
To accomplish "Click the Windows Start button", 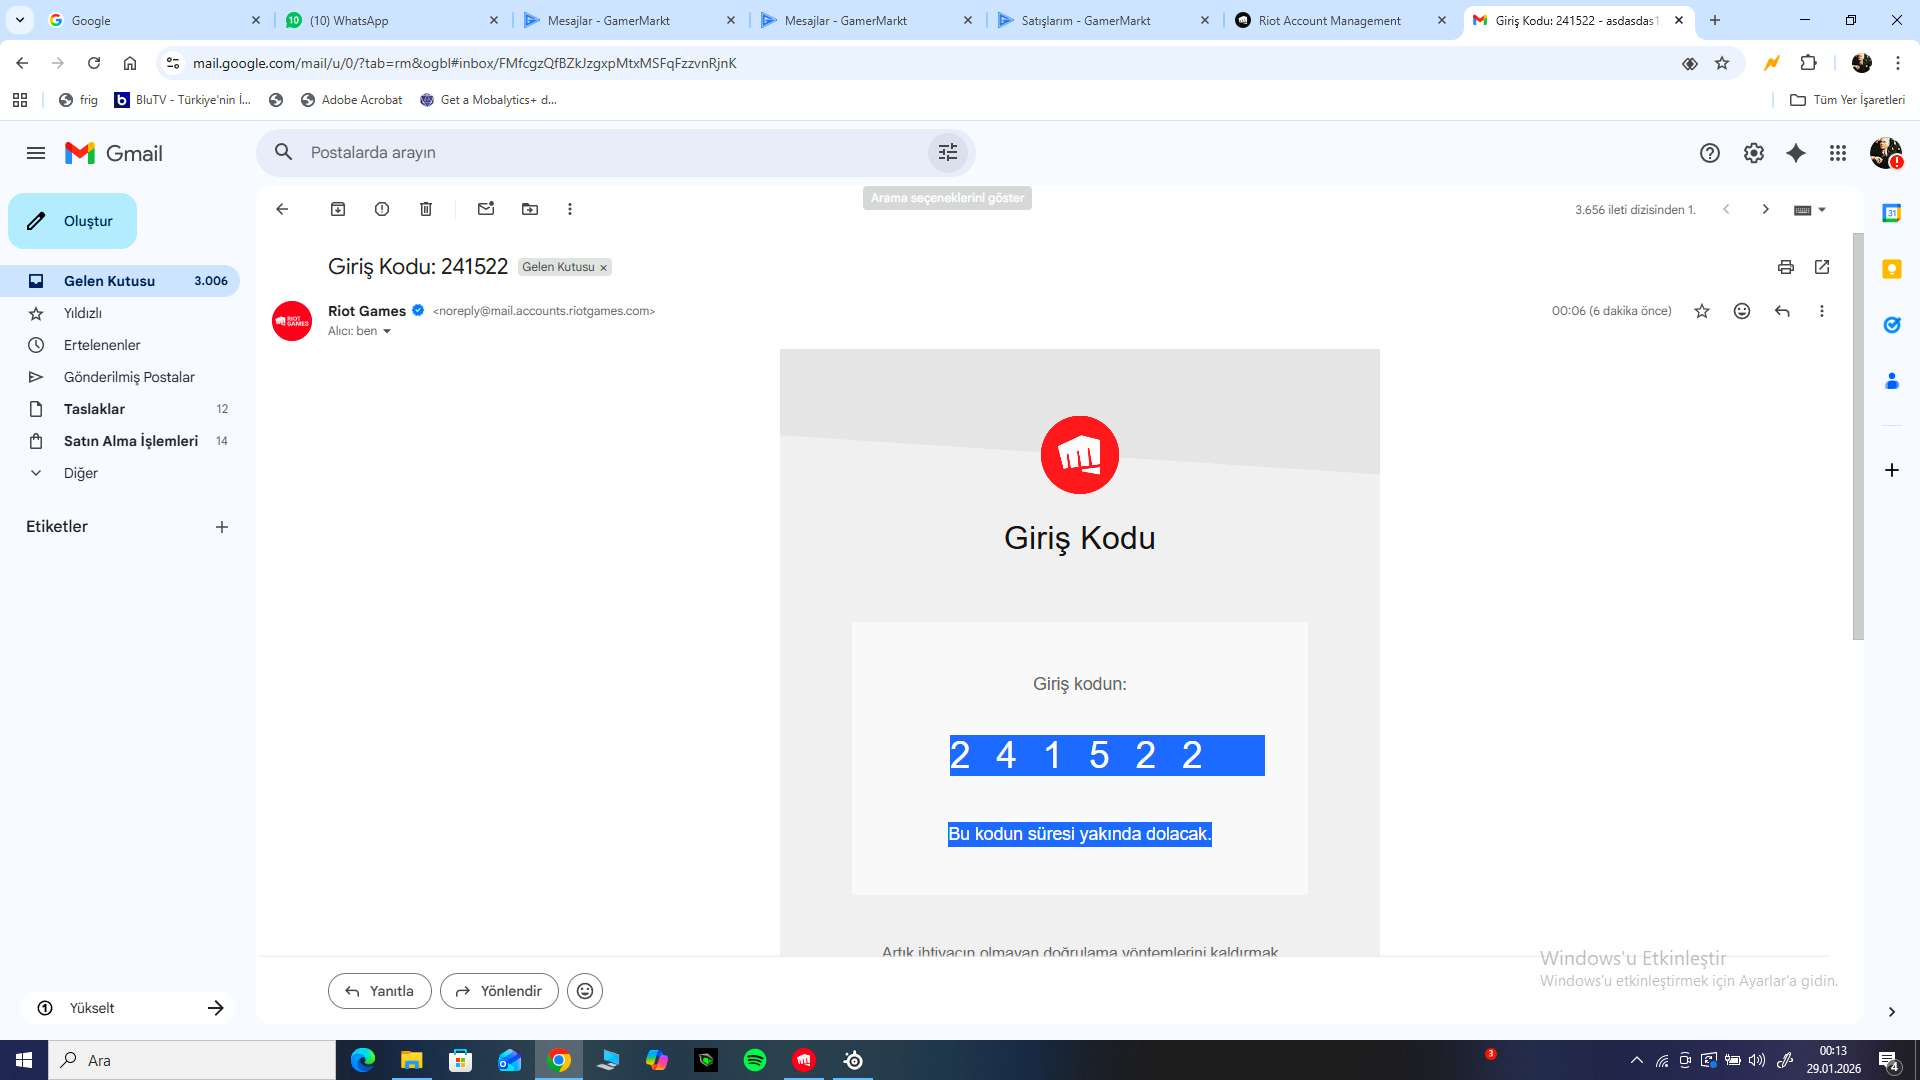I will tap(24, 1060).
